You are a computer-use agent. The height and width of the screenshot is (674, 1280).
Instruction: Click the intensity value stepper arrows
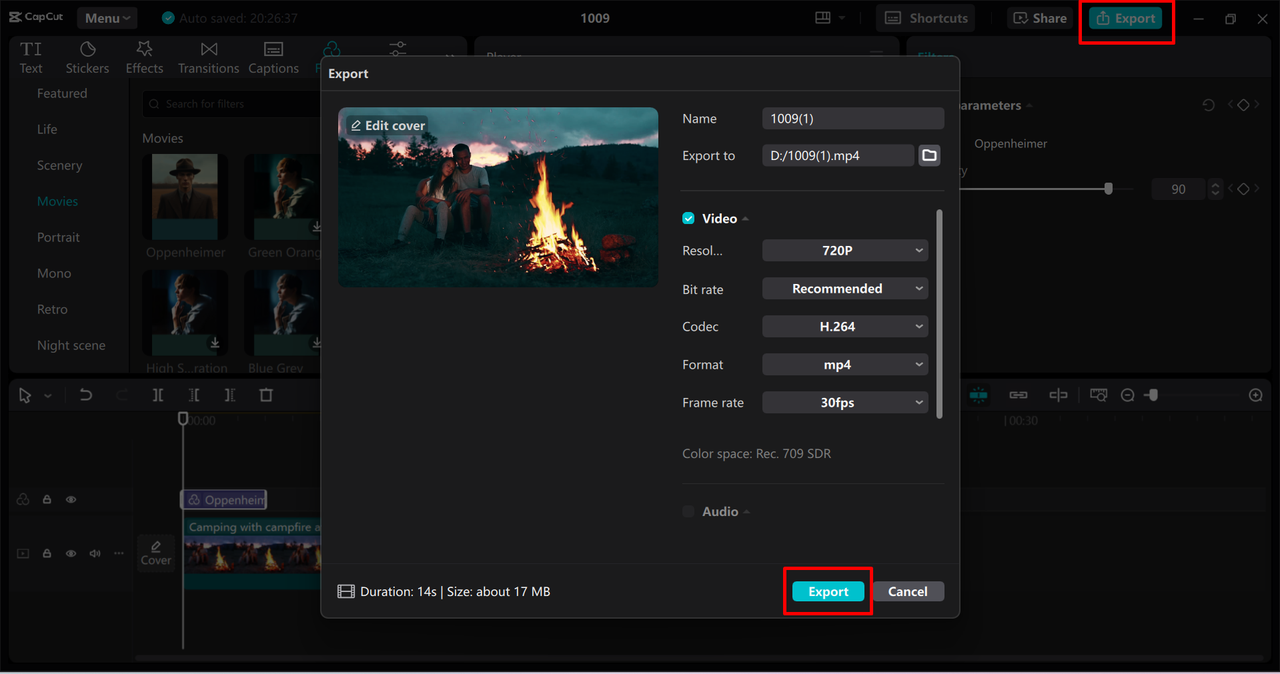tap(1216, 189)
